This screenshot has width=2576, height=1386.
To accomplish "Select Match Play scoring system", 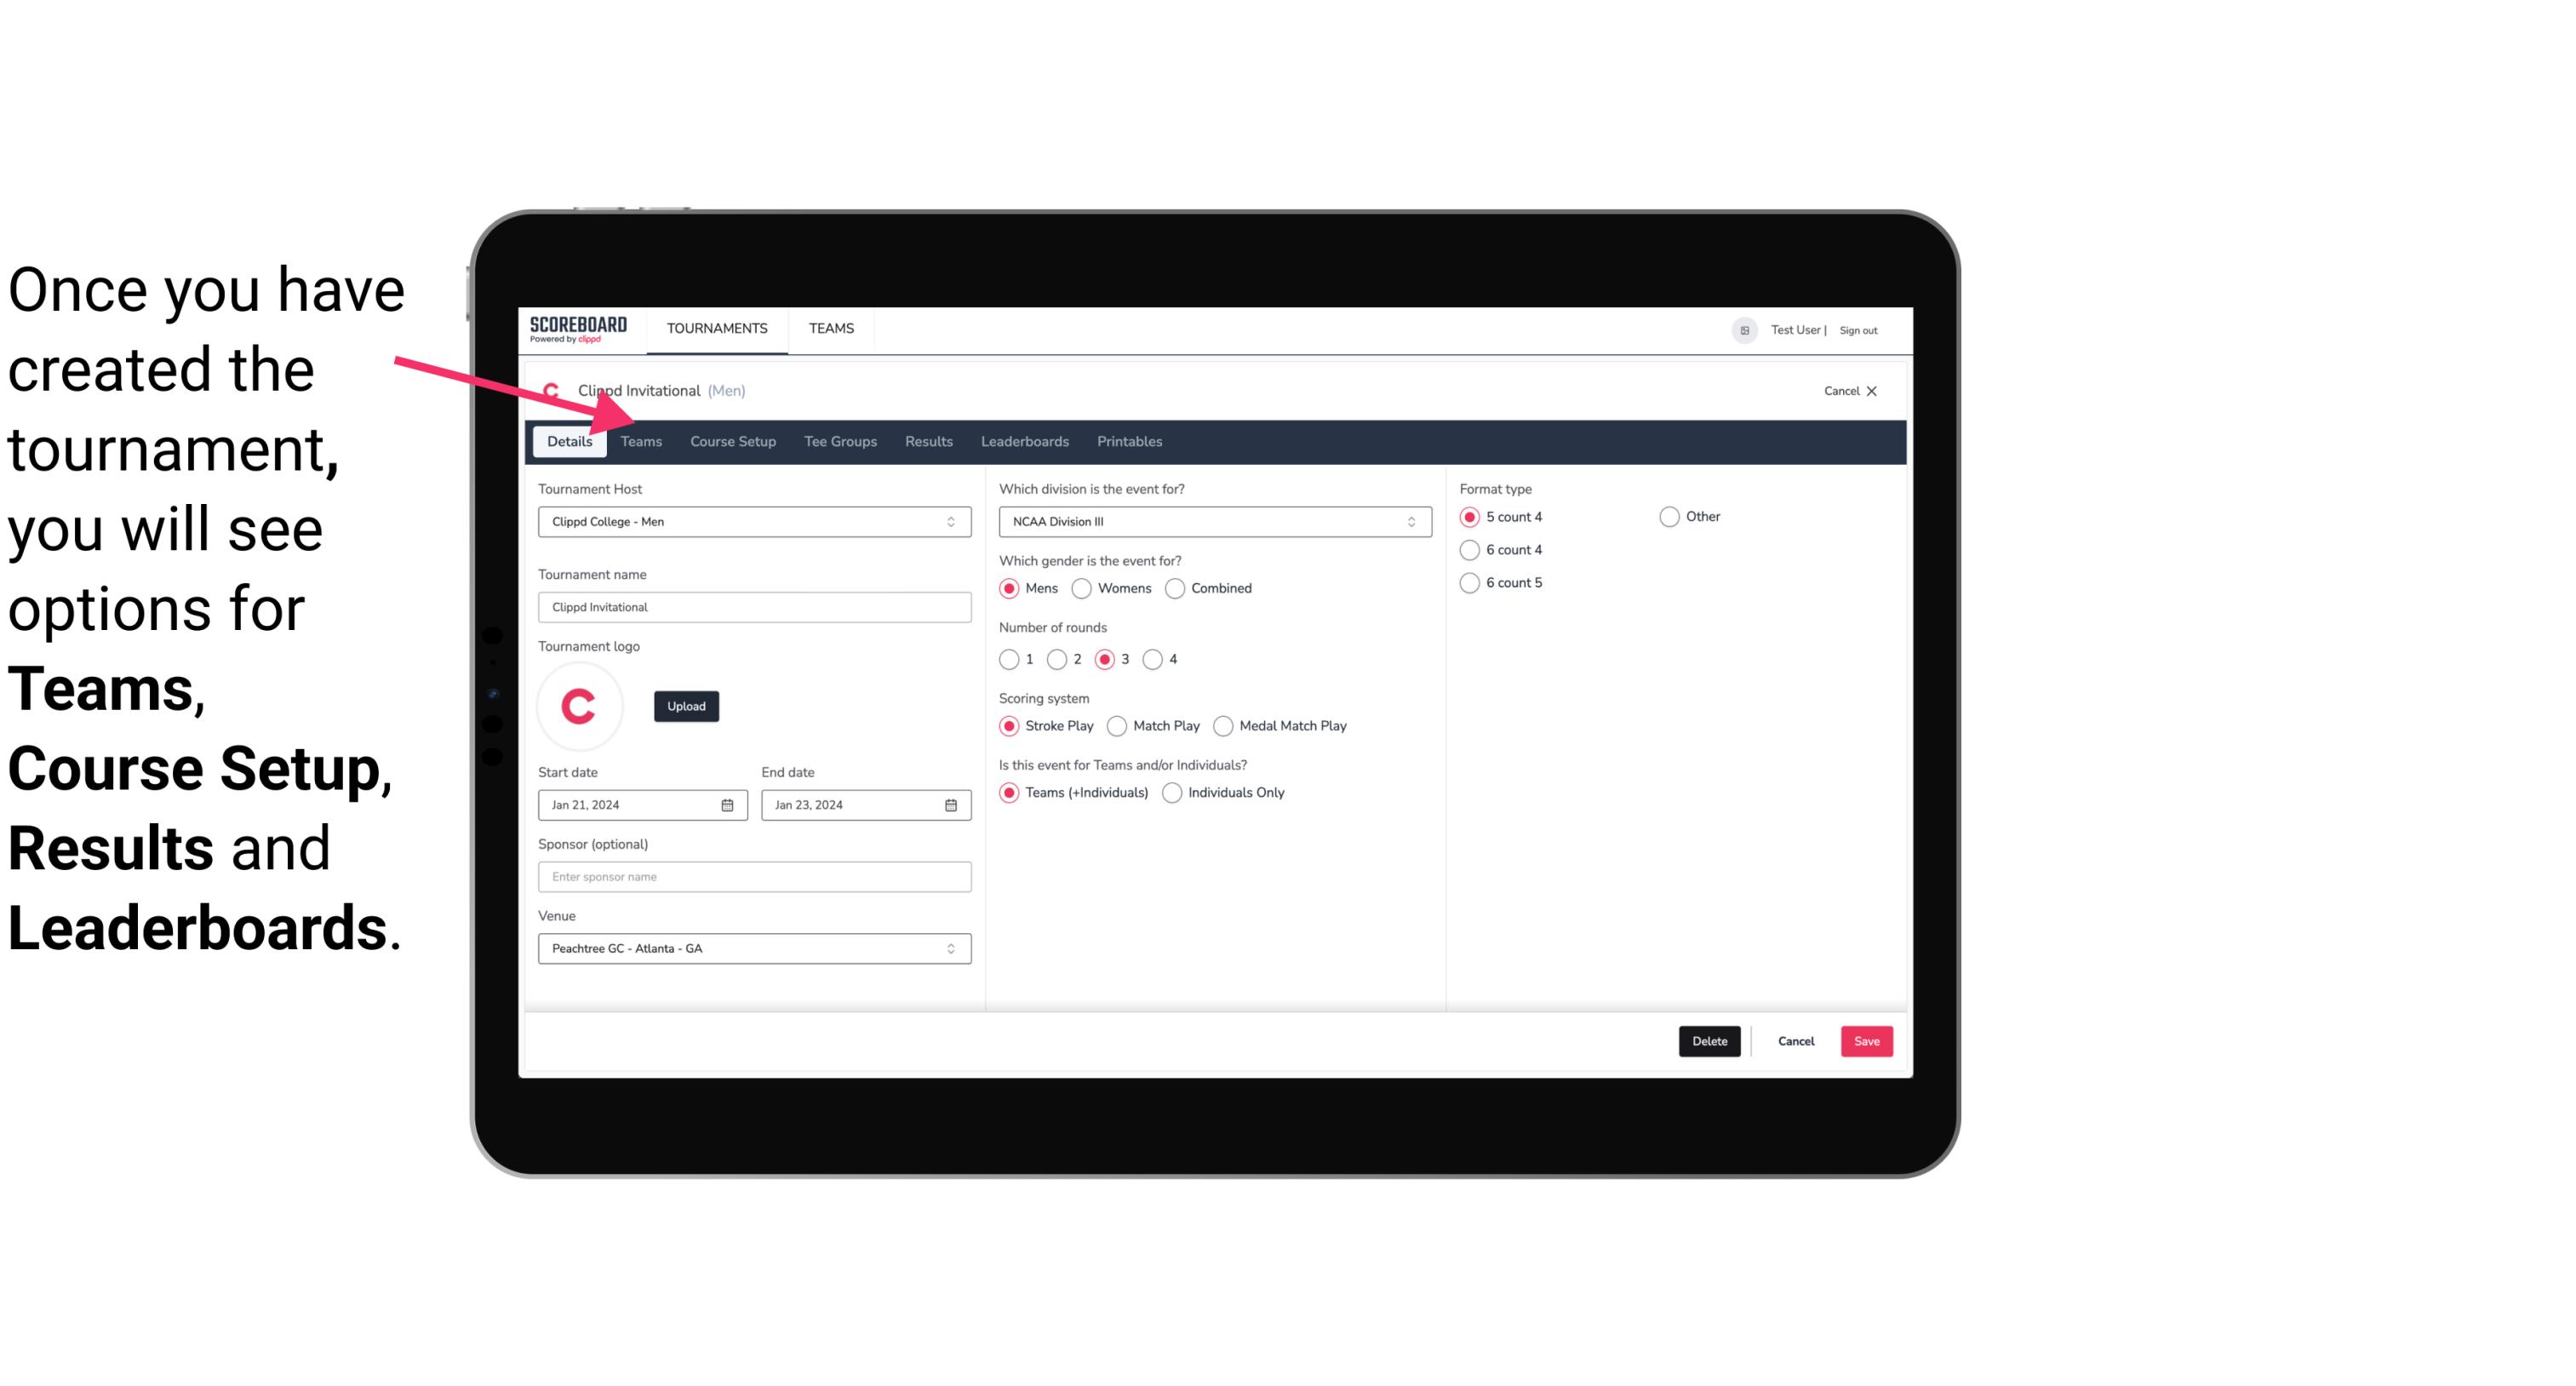I will pyautogui.click(x=1116, y=725).
